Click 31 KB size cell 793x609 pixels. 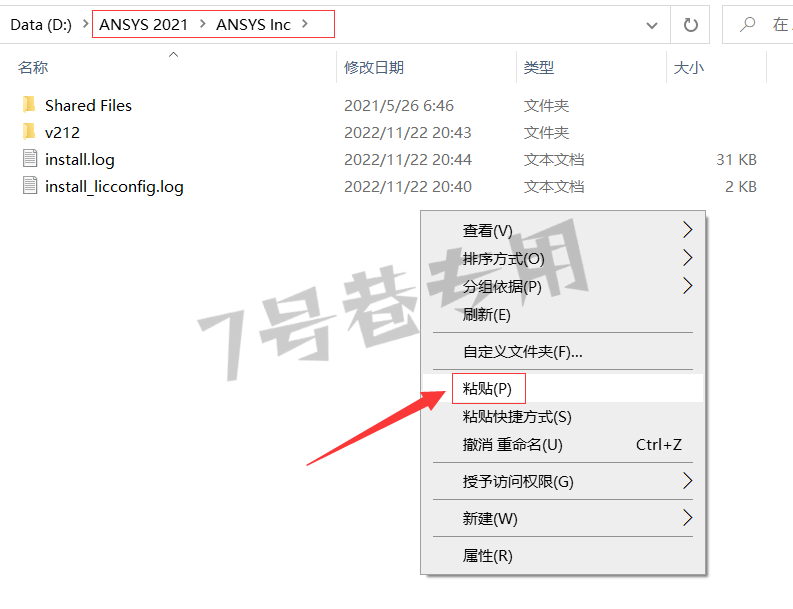736,159
